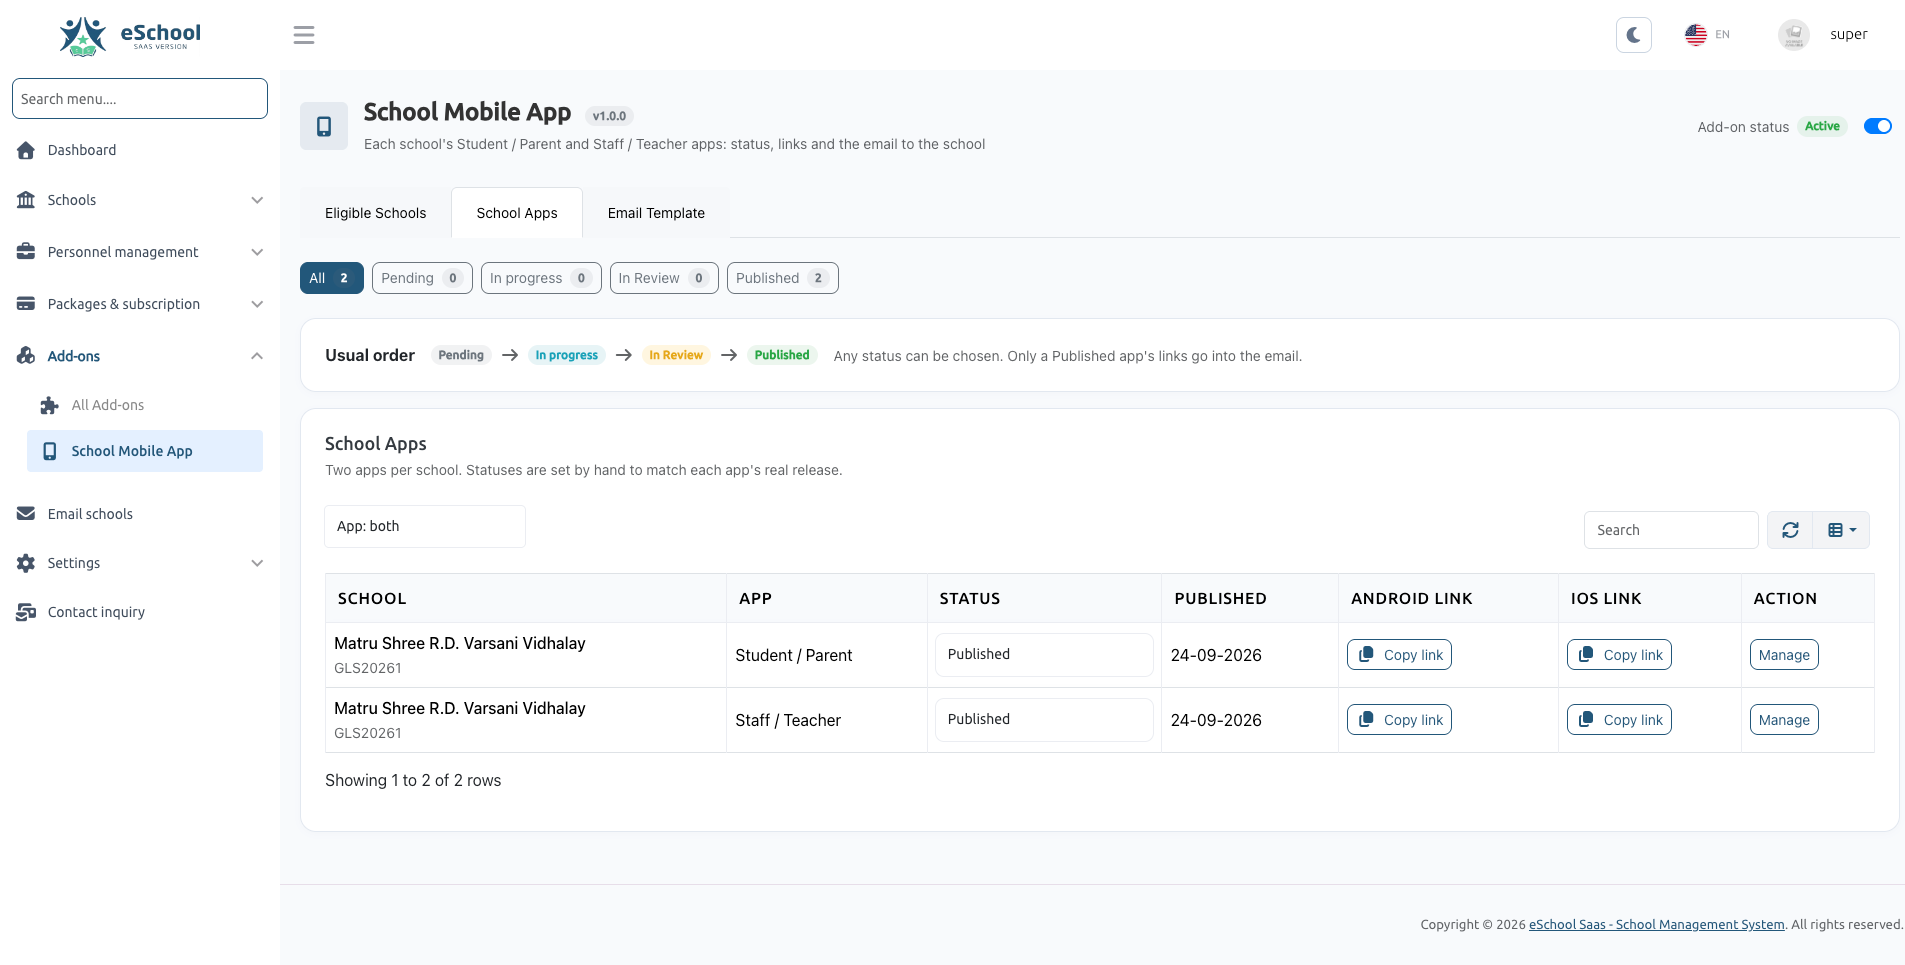Refresh the School Apps table
Screen dimensions: 1905x965
pos(1790,530)
